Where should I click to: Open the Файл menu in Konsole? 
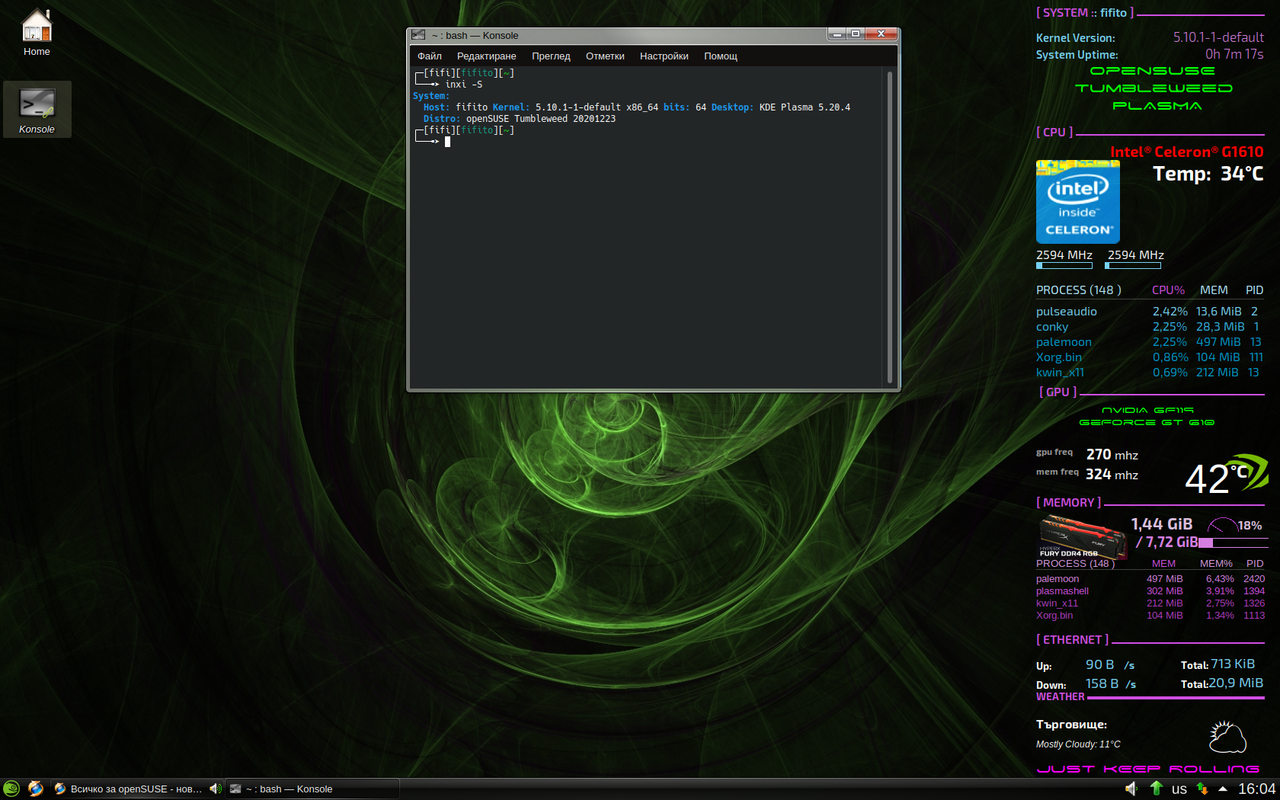pos(429,56)
